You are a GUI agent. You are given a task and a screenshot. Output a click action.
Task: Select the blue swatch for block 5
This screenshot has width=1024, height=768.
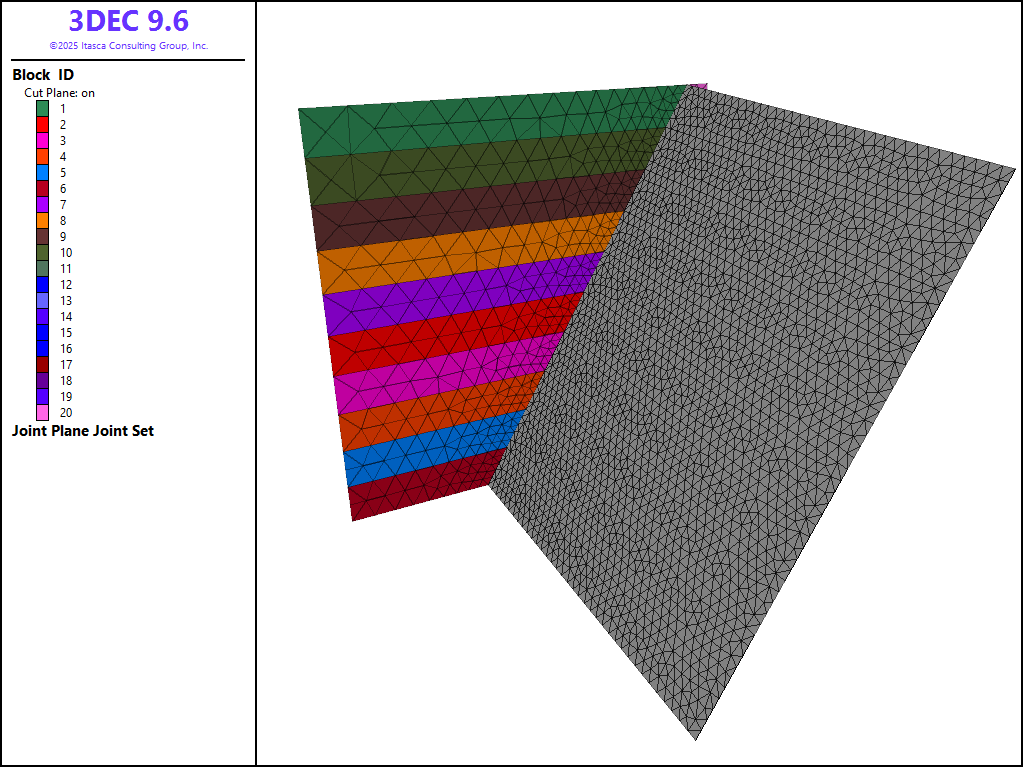click(x=43, y=172)
